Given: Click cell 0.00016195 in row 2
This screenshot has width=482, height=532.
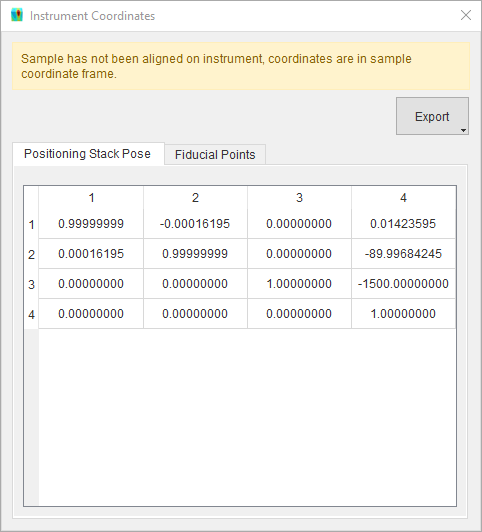Looking at the screenshot, I should click(91, 254).
